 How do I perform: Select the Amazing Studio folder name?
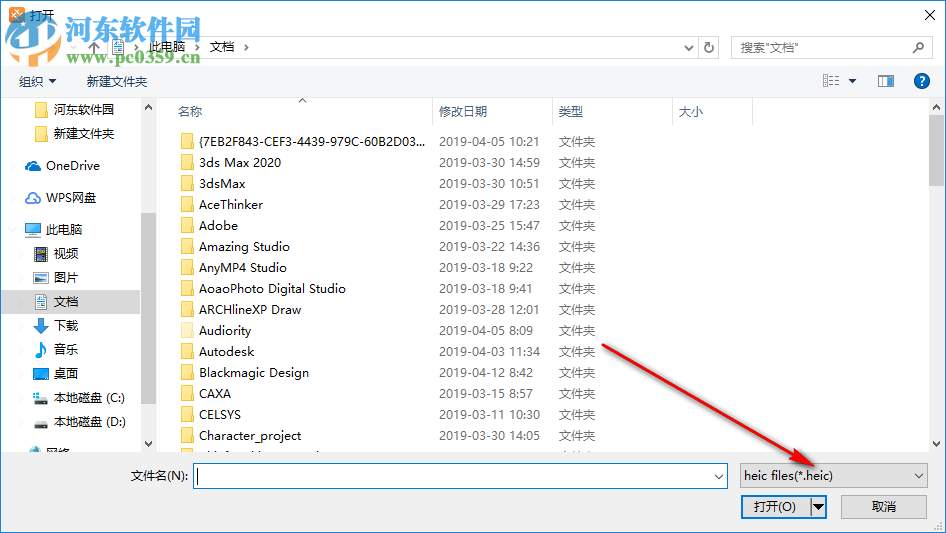[244, 246]
